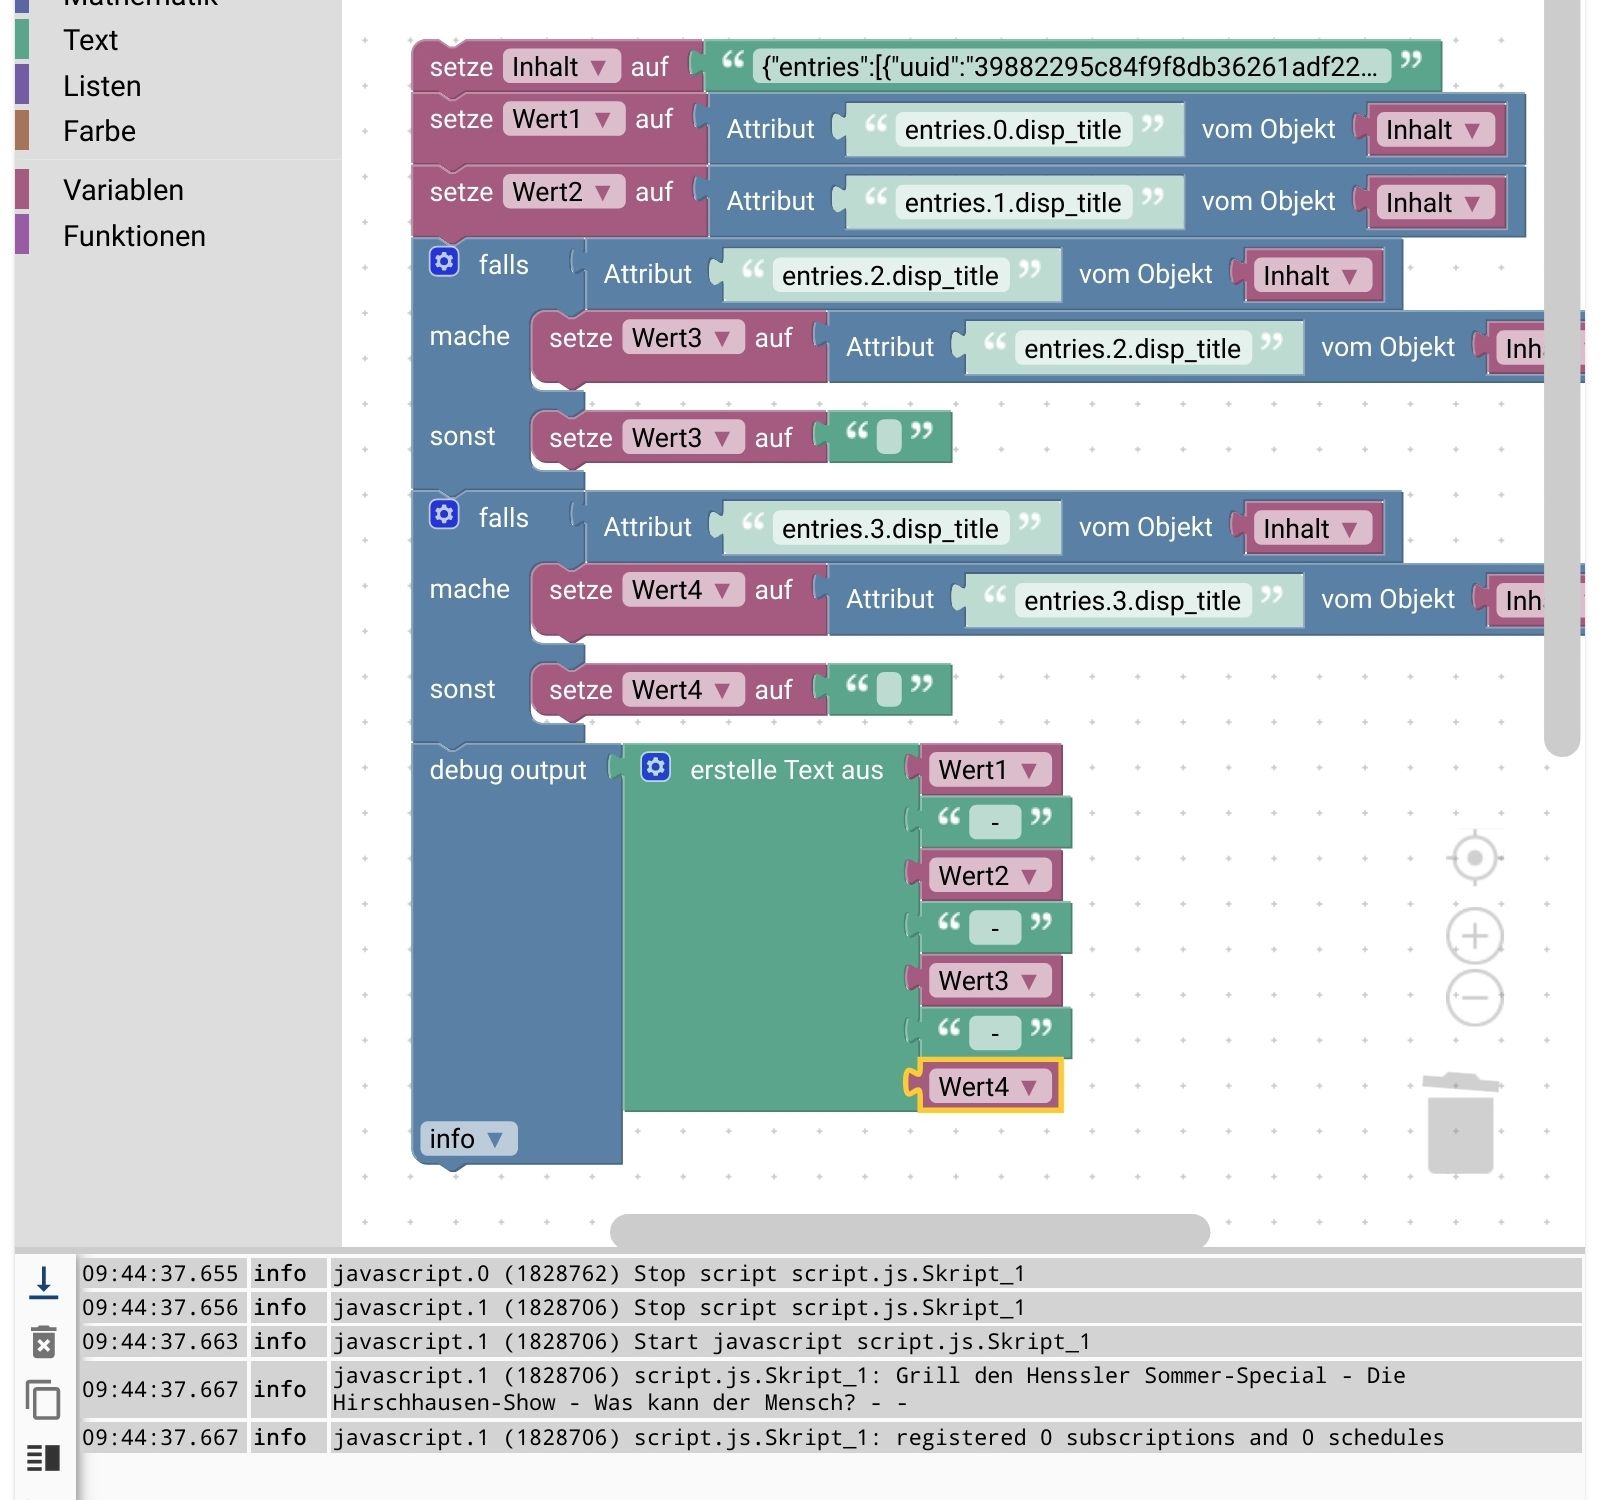
Task: Click the log timestamp 09:44:37.655
Action: click(160, 1273)
